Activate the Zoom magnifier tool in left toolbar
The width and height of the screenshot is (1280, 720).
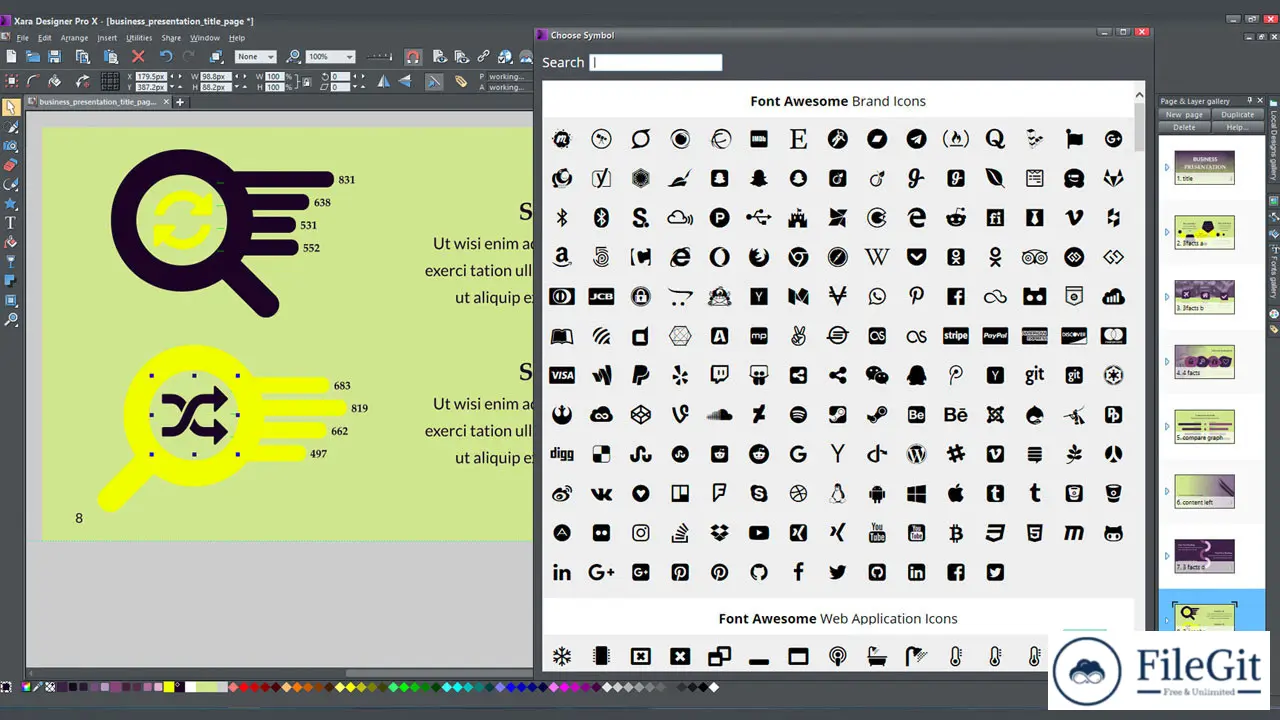[11, 319]
